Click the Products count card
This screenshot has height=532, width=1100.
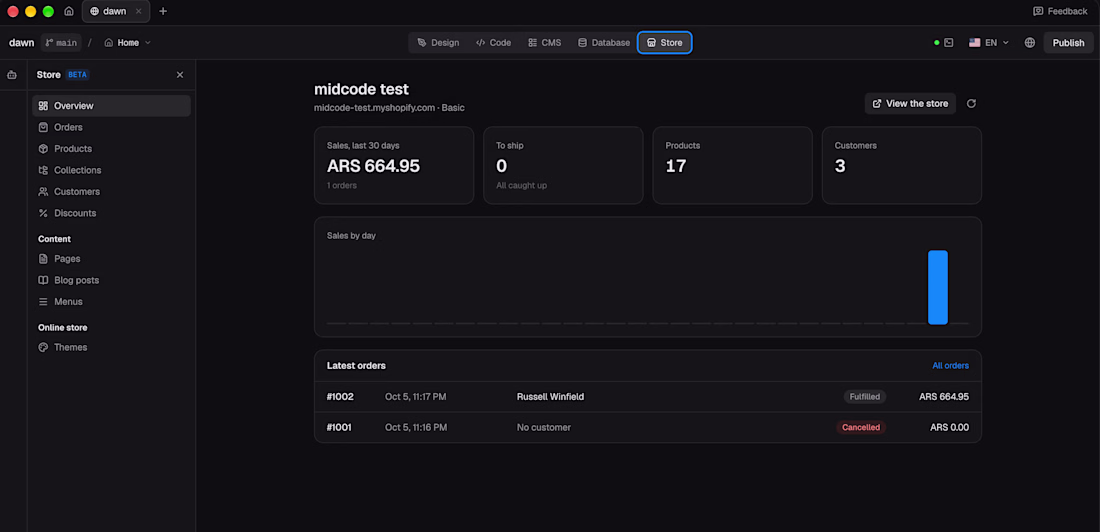(x=732, y=166)
